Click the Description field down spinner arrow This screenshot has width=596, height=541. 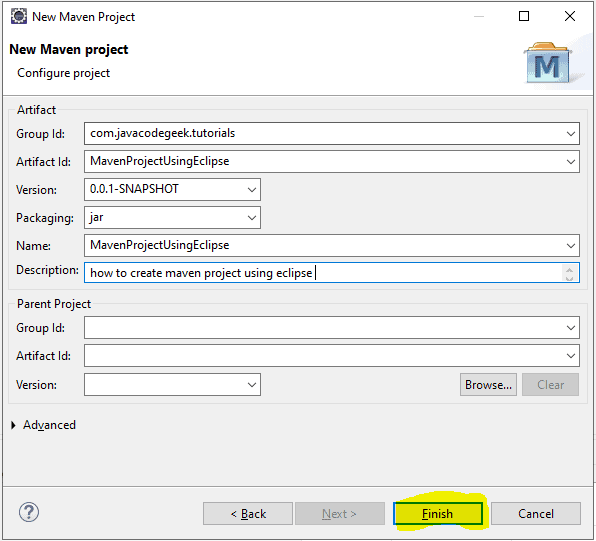pyautogui.click(x=569, y=278)
